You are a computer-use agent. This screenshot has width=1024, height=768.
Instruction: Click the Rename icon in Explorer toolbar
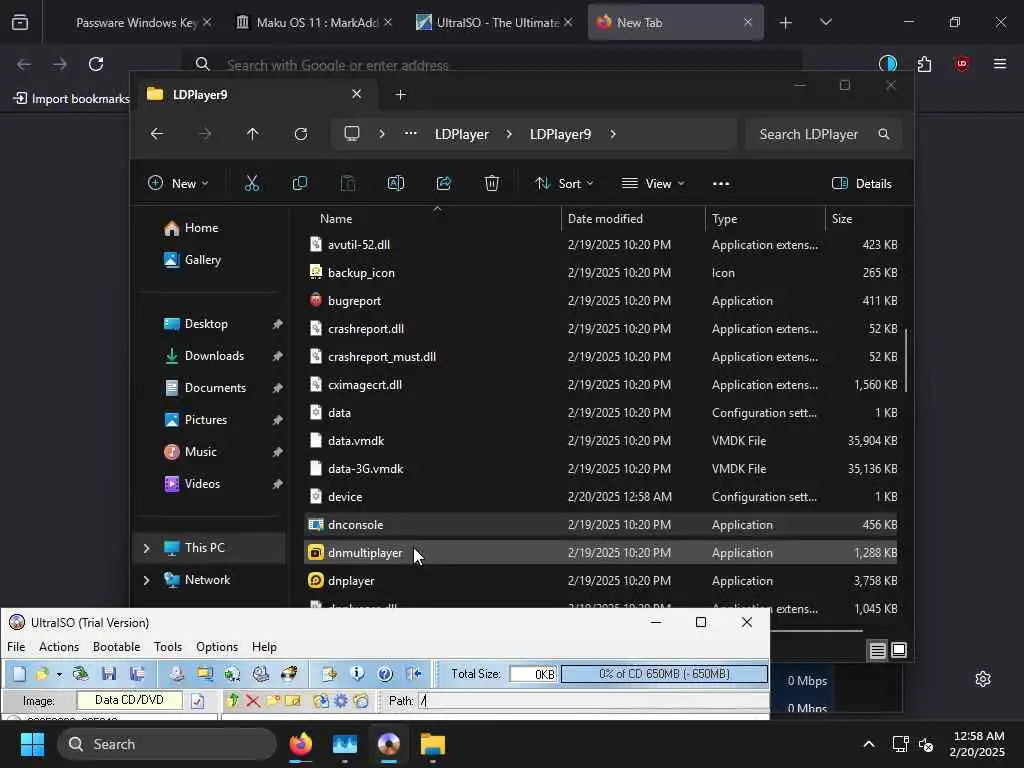tap(396, 184)
